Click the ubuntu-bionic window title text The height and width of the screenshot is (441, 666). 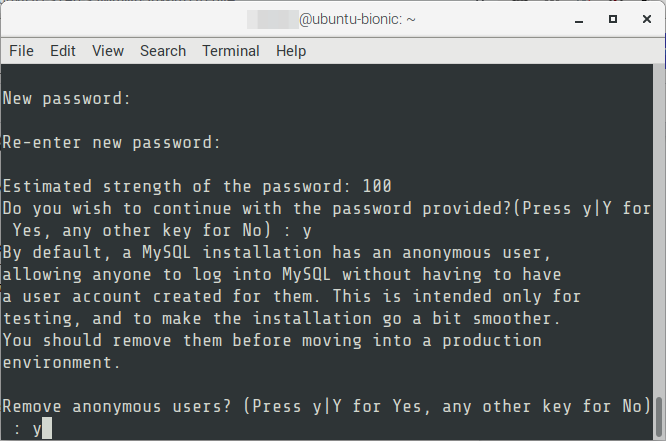(x=357, y=20)
